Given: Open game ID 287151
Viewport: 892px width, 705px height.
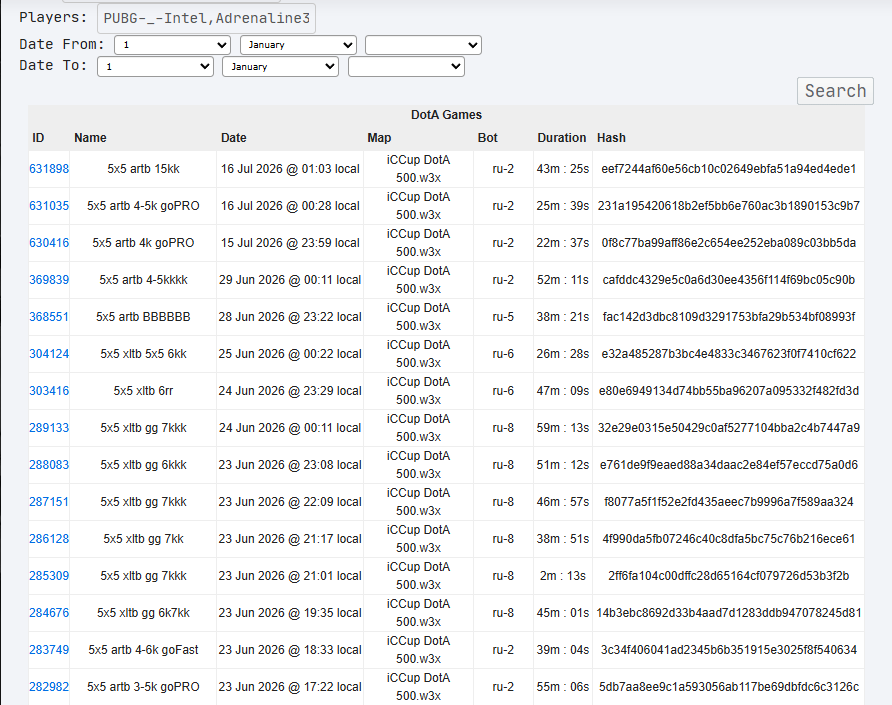Looking at the screenshot, I should (49, 502).
